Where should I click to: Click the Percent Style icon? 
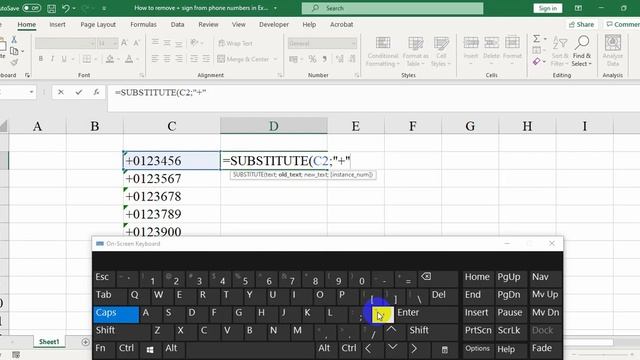click(312, 59)
